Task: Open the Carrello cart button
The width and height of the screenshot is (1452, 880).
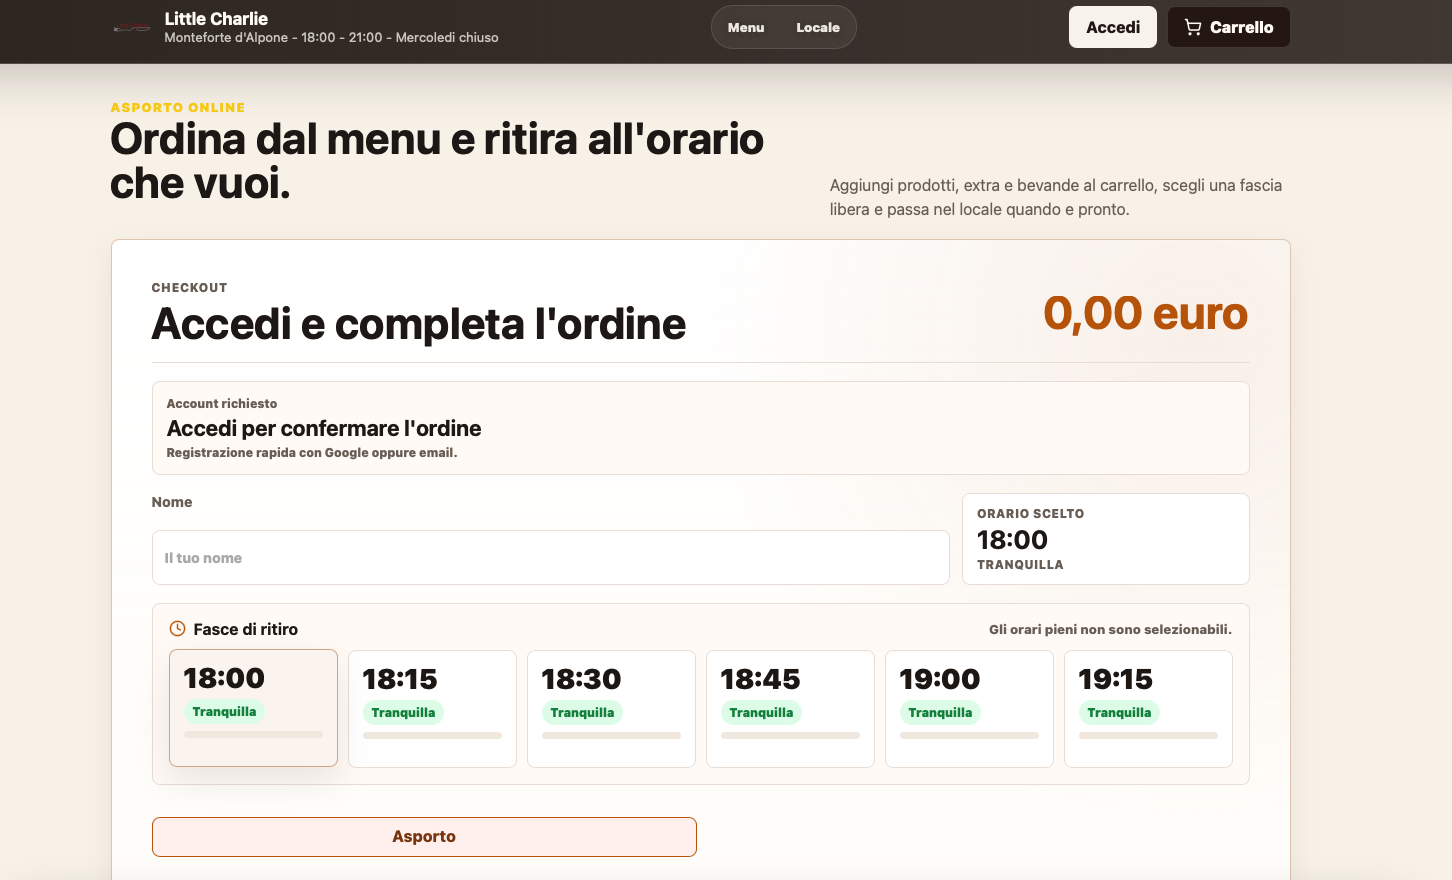Action: [1229, 27]
